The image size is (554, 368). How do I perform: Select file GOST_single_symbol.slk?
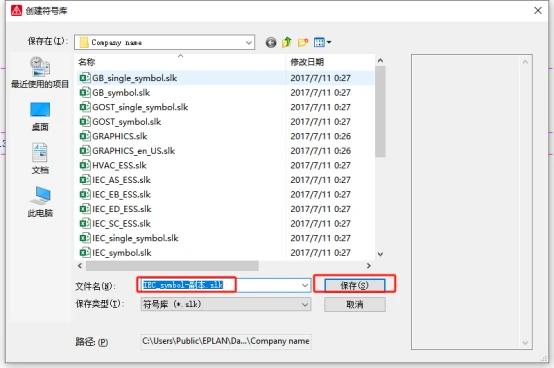(140, 107)
